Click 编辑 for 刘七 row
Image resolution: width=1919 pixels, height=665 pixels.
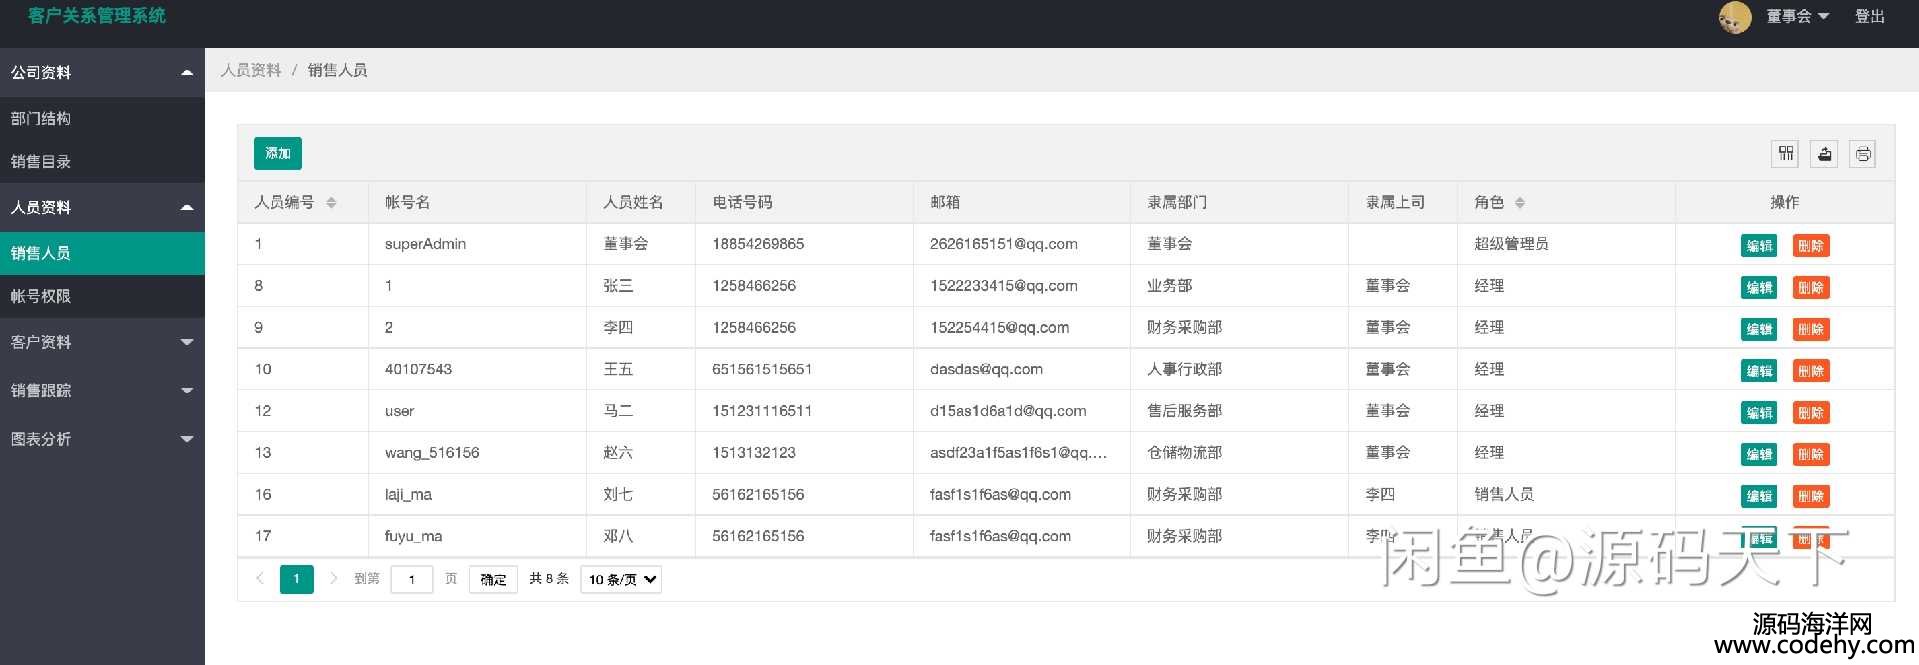(x=1759, y=496)
